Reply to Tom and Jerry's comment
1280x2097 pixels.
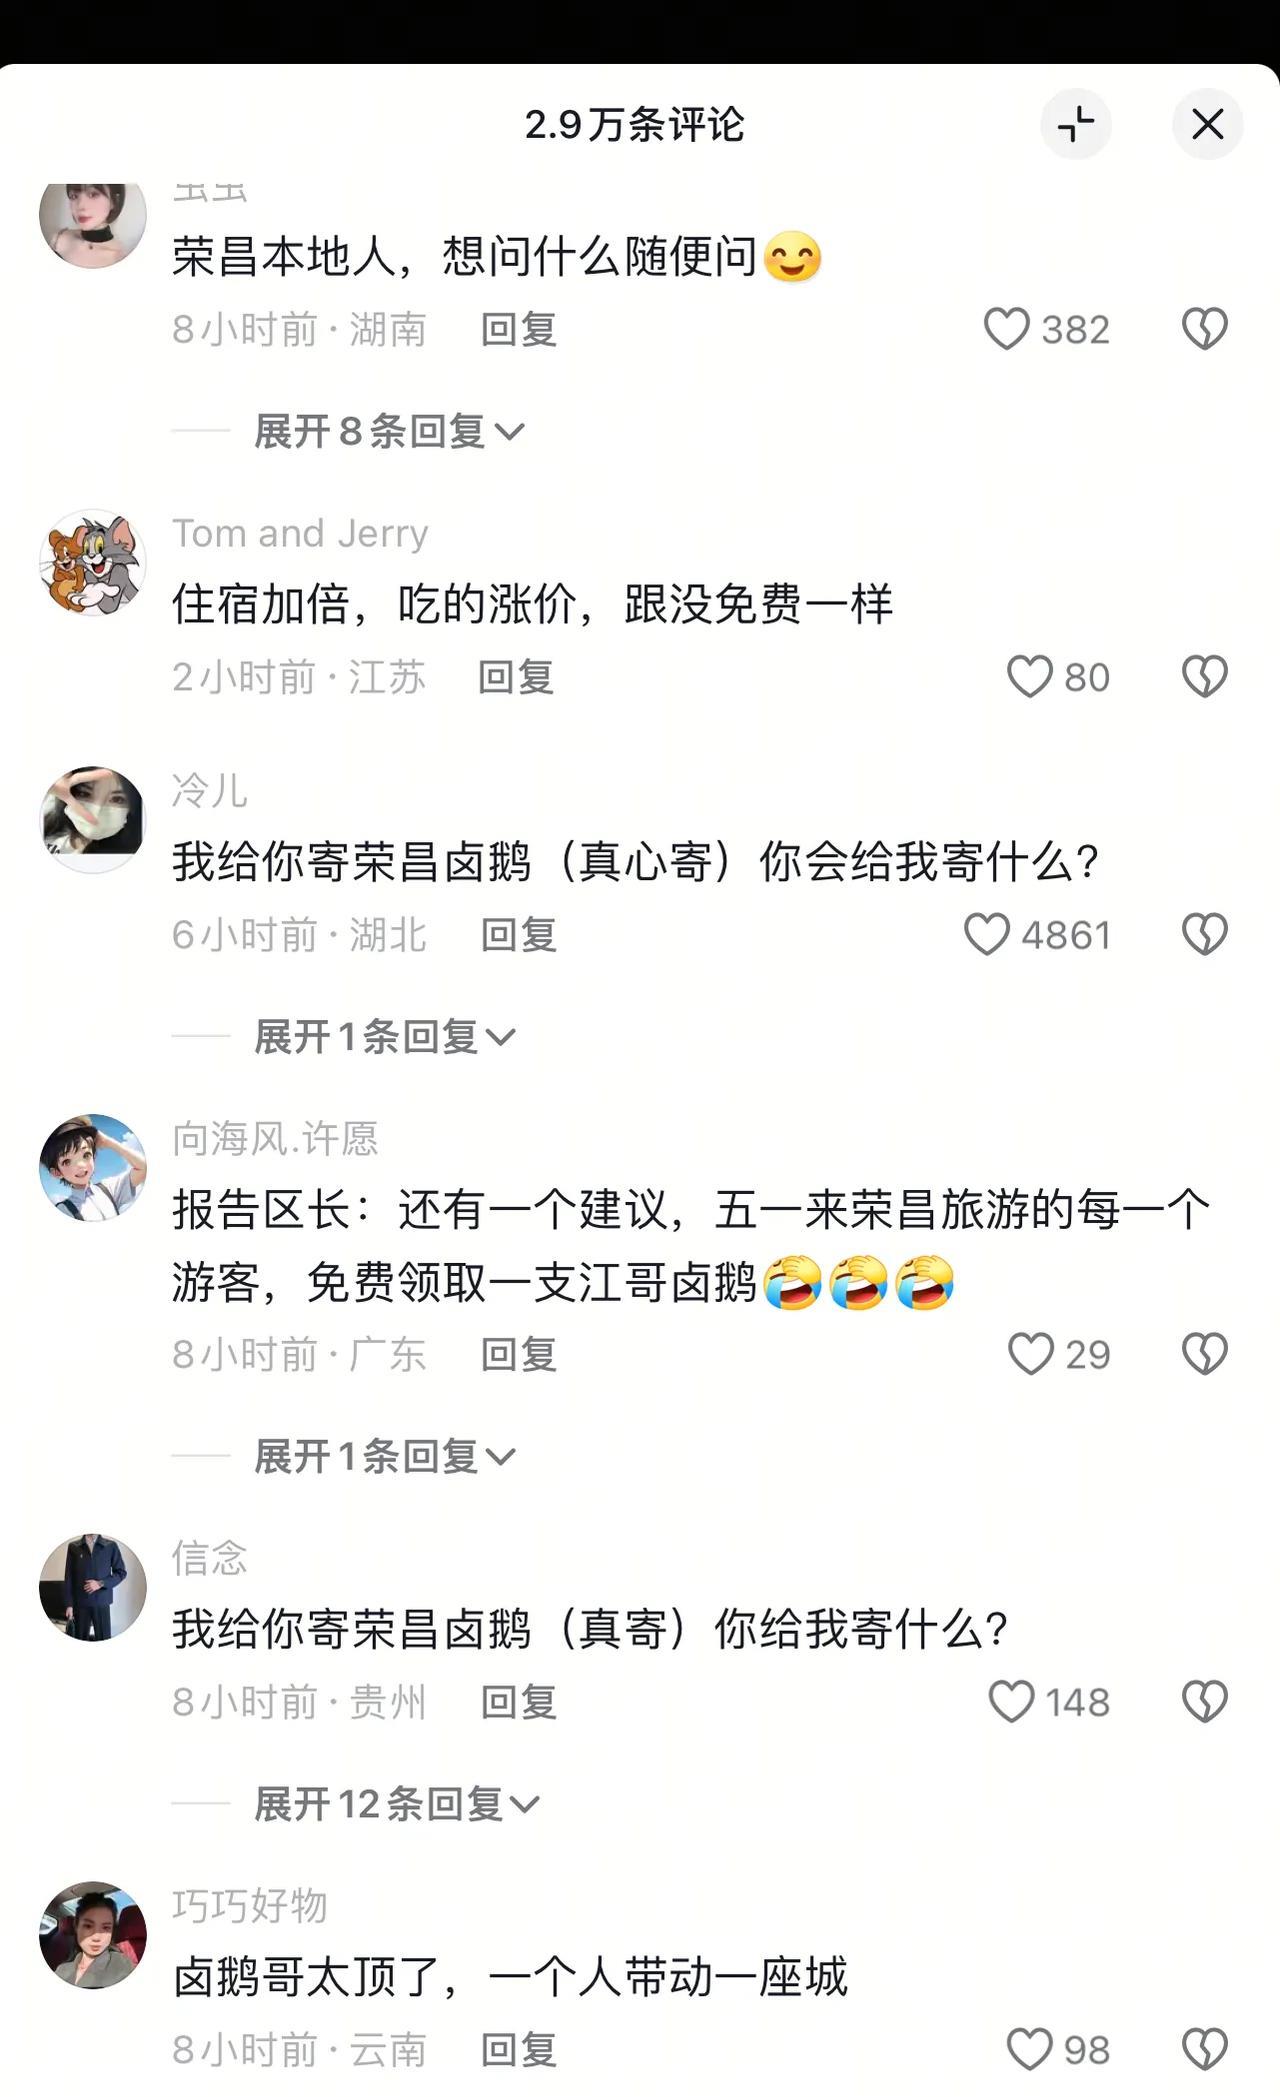[515, 677]
